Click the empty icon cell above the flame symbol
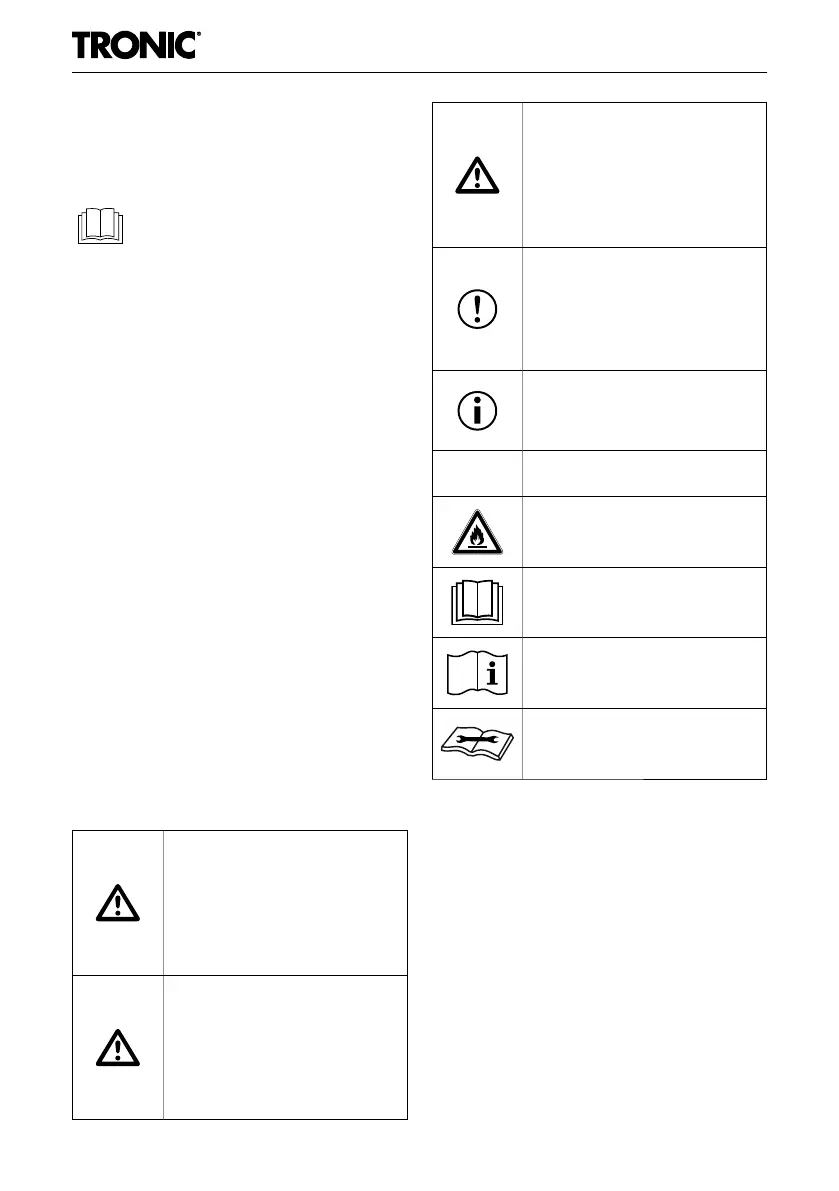This screenshot has height=1191, width=839. tap(477, 473)
